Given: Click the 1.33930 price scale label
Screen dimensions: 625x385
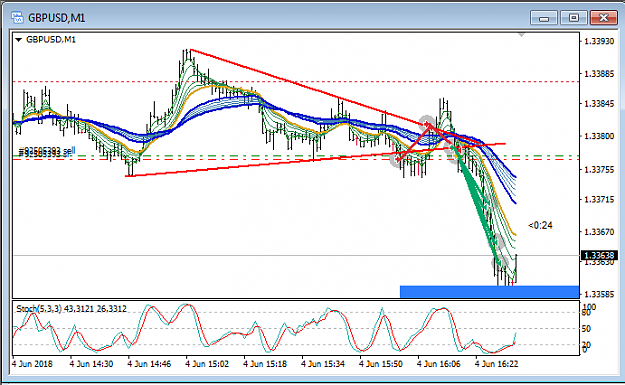Looking at the screenshot, I should [x=599, y=41].
